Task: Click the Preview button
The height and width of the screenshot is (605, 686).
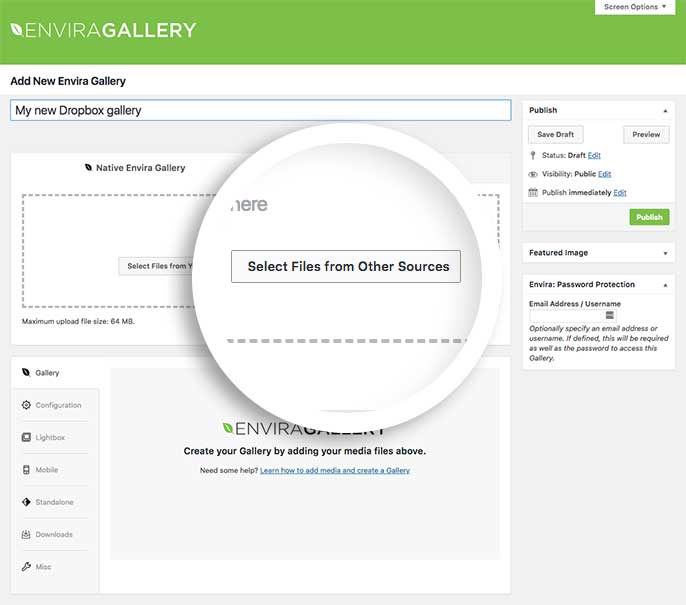Action: [x=646, y=135]
